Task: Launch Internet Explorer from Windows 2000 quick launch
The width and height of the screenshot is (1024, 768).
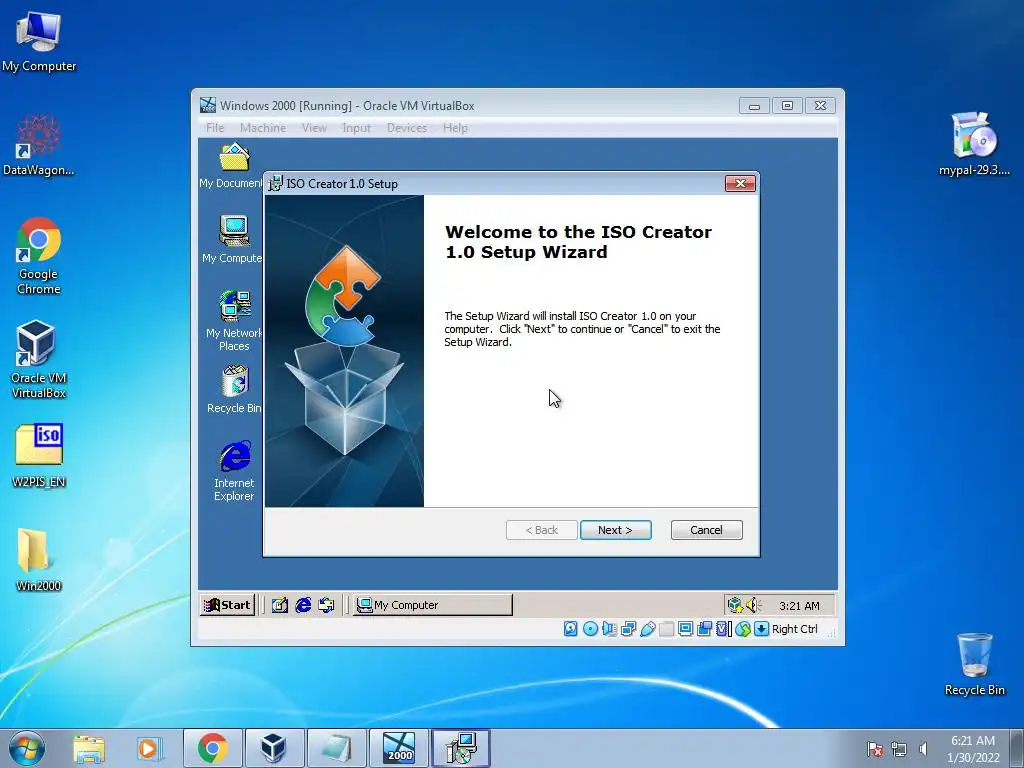Action: point(303,605)
